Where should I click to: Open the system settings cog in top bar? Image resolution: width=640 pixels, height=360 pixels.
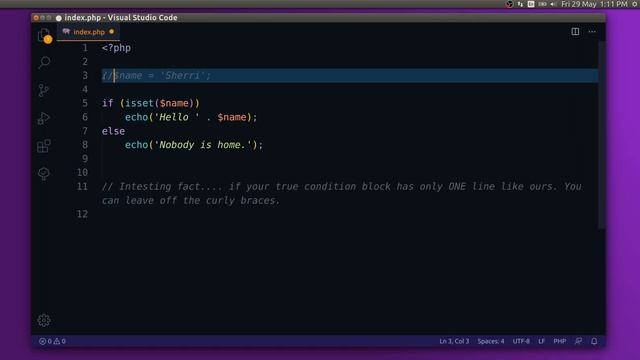coord(636,4)
